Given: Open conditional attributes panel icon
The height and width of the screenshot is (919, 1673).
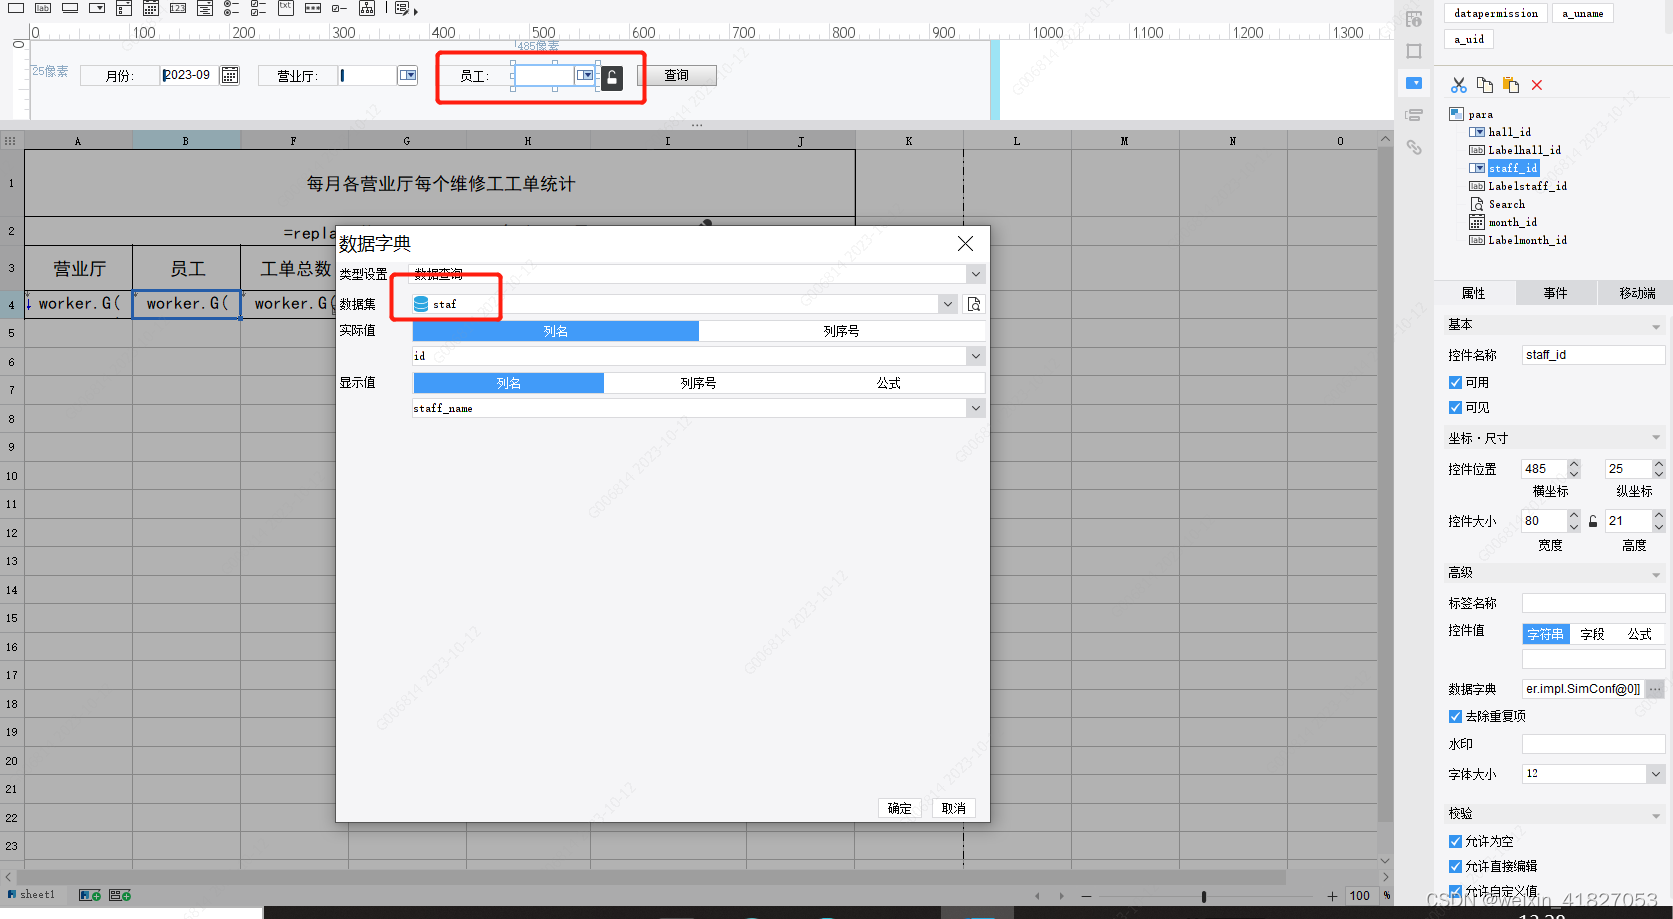Looking at the screenshot, I should coord(1414,115).
